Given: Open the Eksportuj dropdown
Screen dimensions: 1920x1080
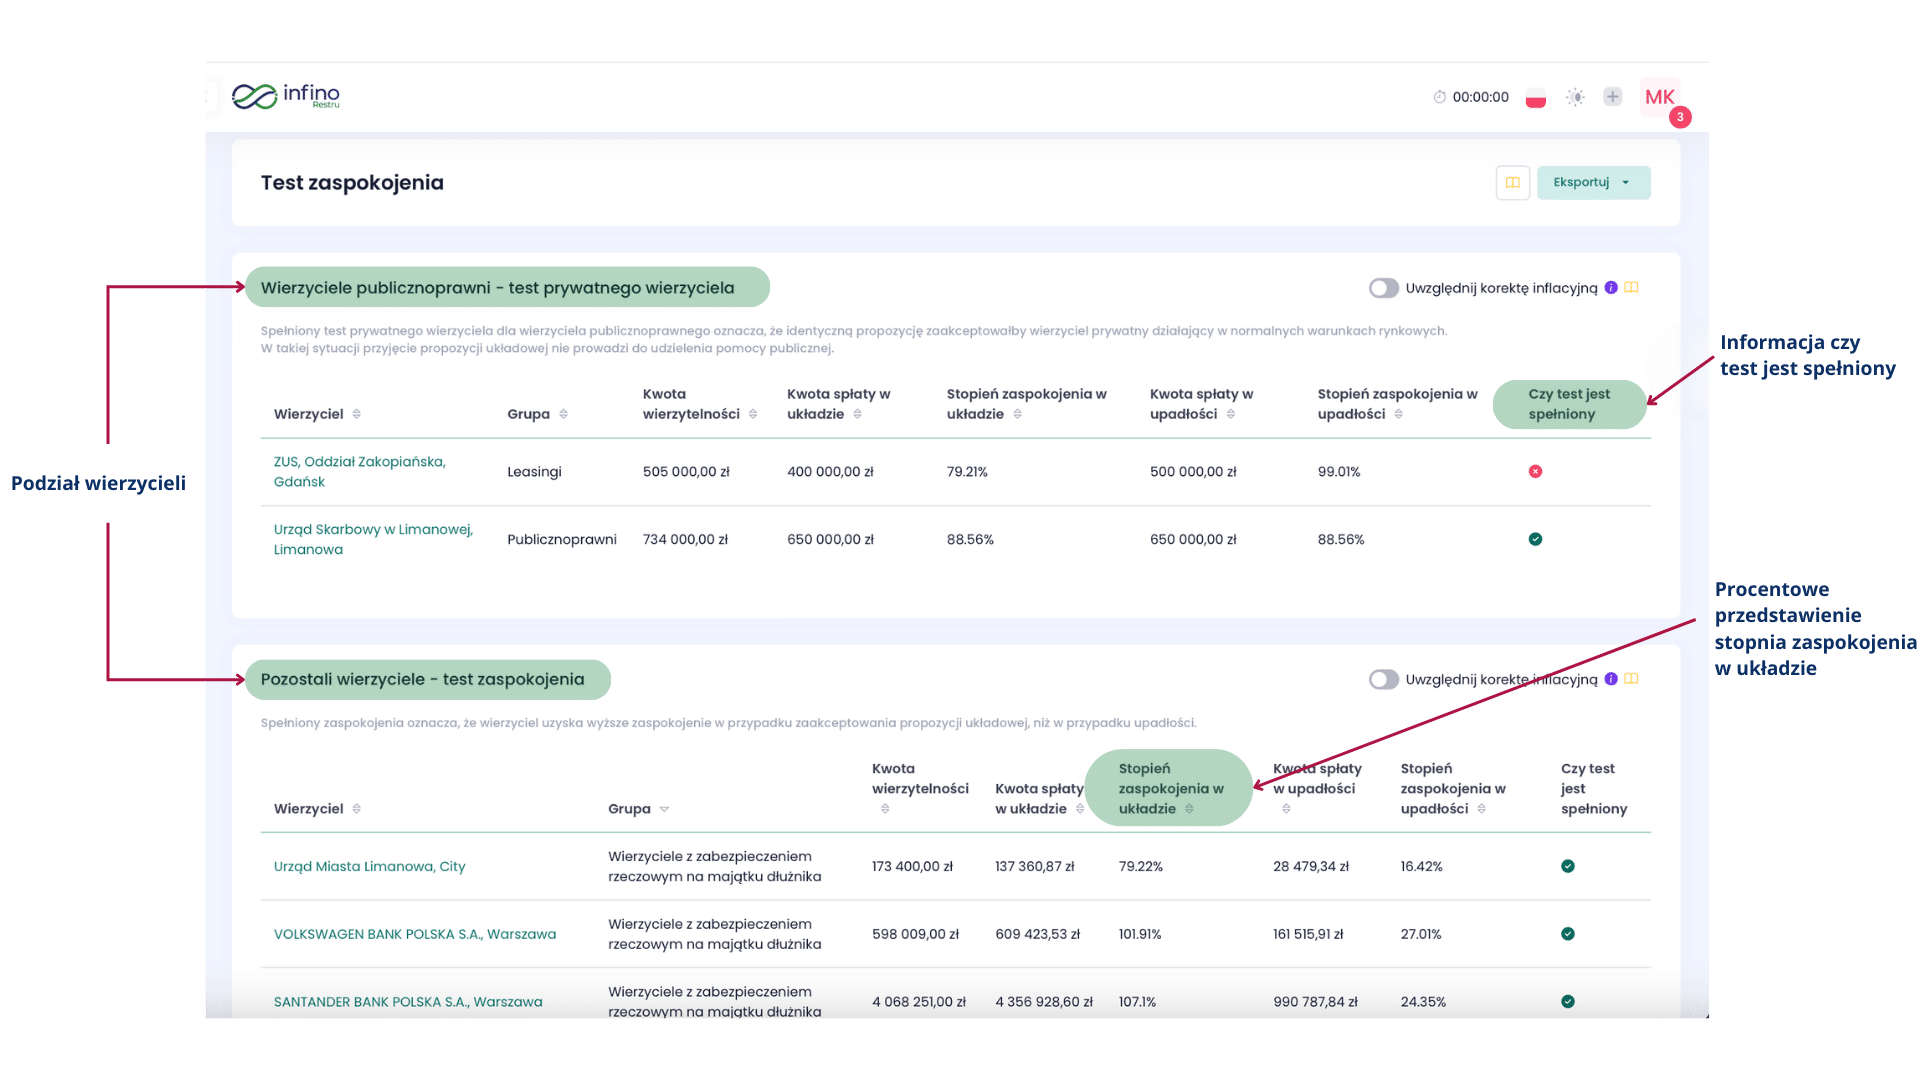Looking at the screenshot, I should 1592,183.
